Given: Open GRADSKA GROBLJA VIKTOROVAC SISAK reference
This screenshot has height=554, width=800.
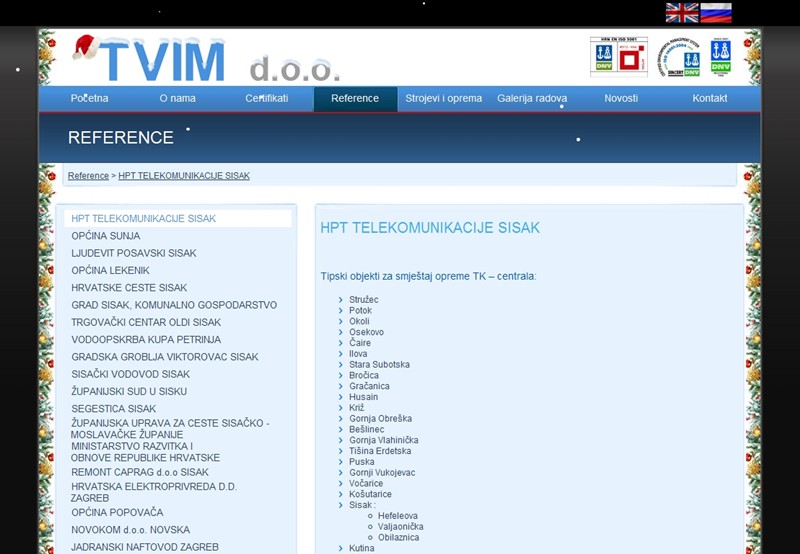Looking at the screenshot, I should (165, 357).
